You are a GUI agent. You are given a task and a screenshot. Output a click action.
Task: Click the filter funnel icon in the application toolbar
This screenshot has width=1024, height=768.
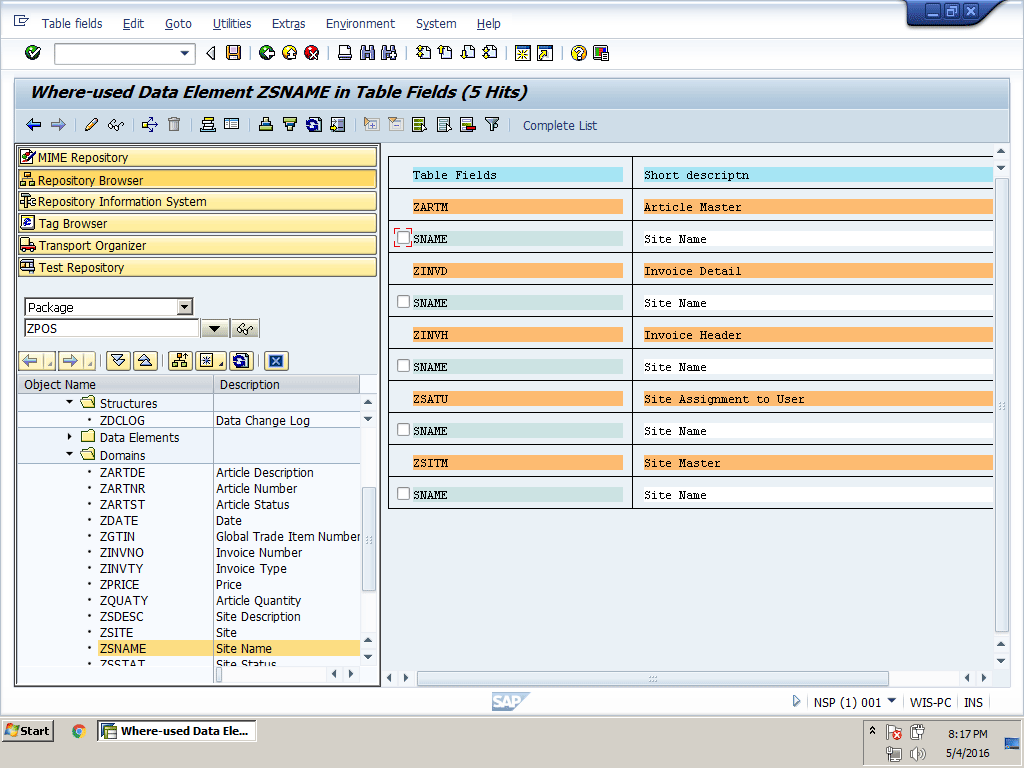[x=492, y=125]
